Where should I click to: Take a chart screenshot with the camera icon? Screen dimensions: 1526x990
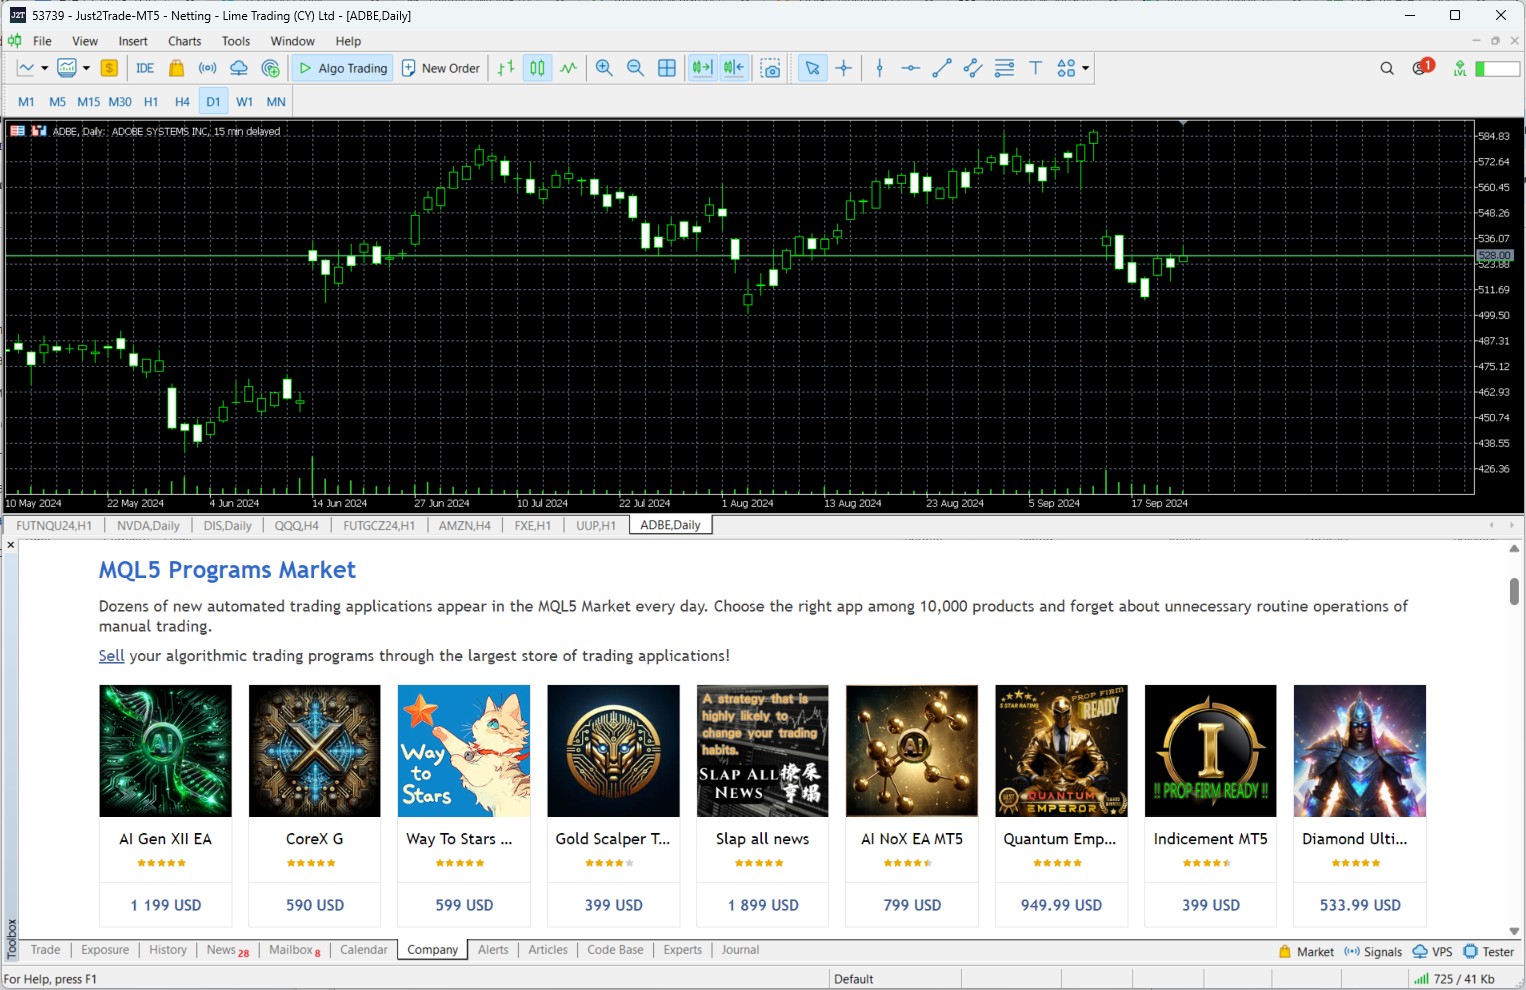[770, 68]
